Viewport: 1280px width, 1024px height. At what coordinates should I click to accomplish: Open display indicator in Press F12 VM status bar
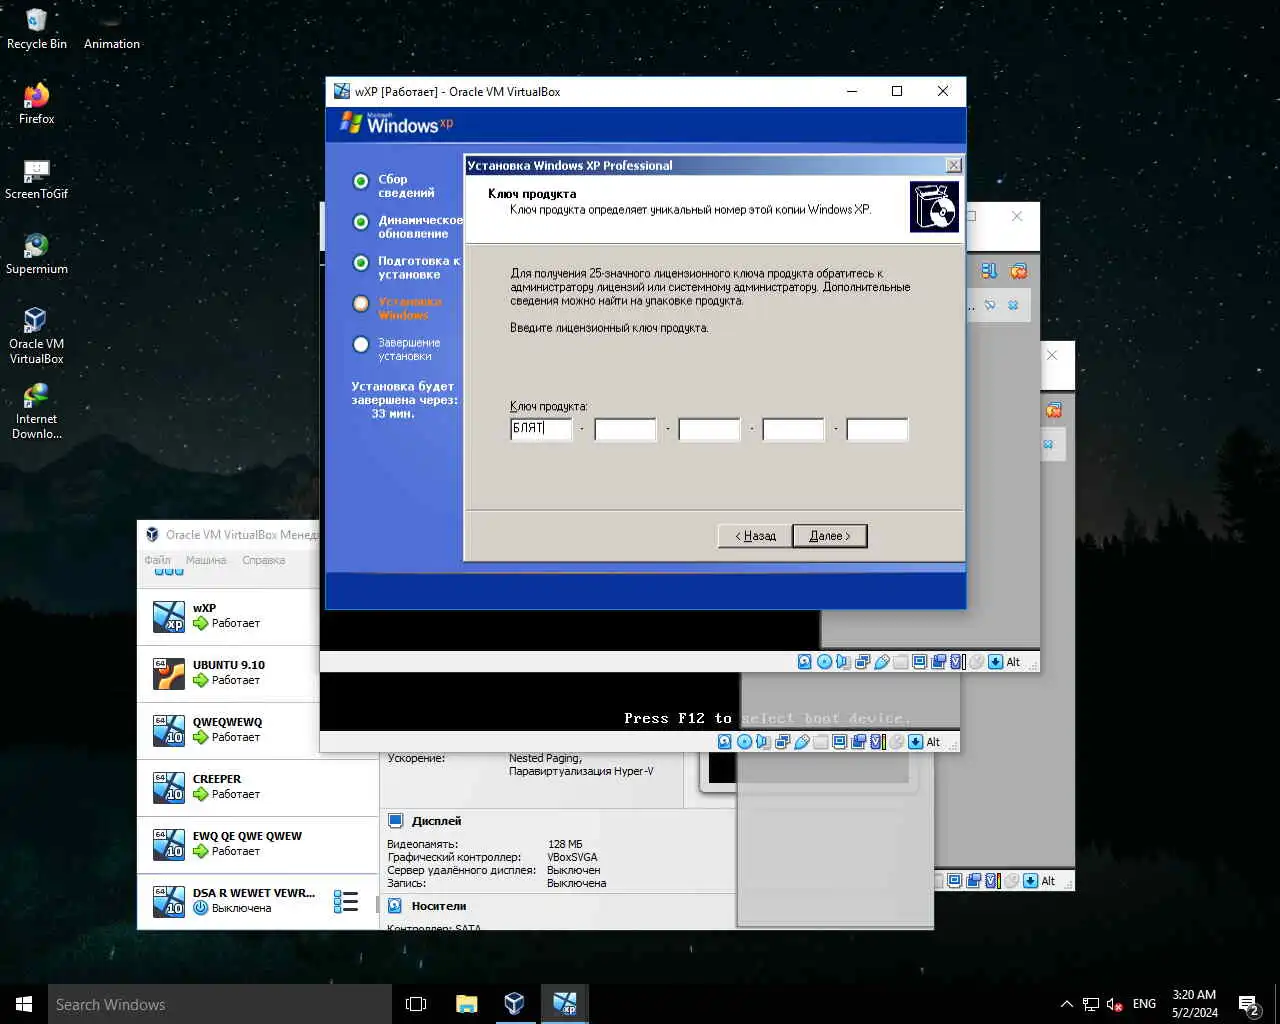pos(840,742)
